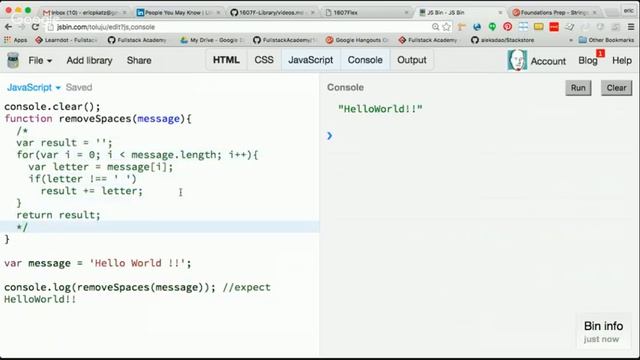Click Add library
This screenshot has height=360, width=640.
click(x=89, y=60)
